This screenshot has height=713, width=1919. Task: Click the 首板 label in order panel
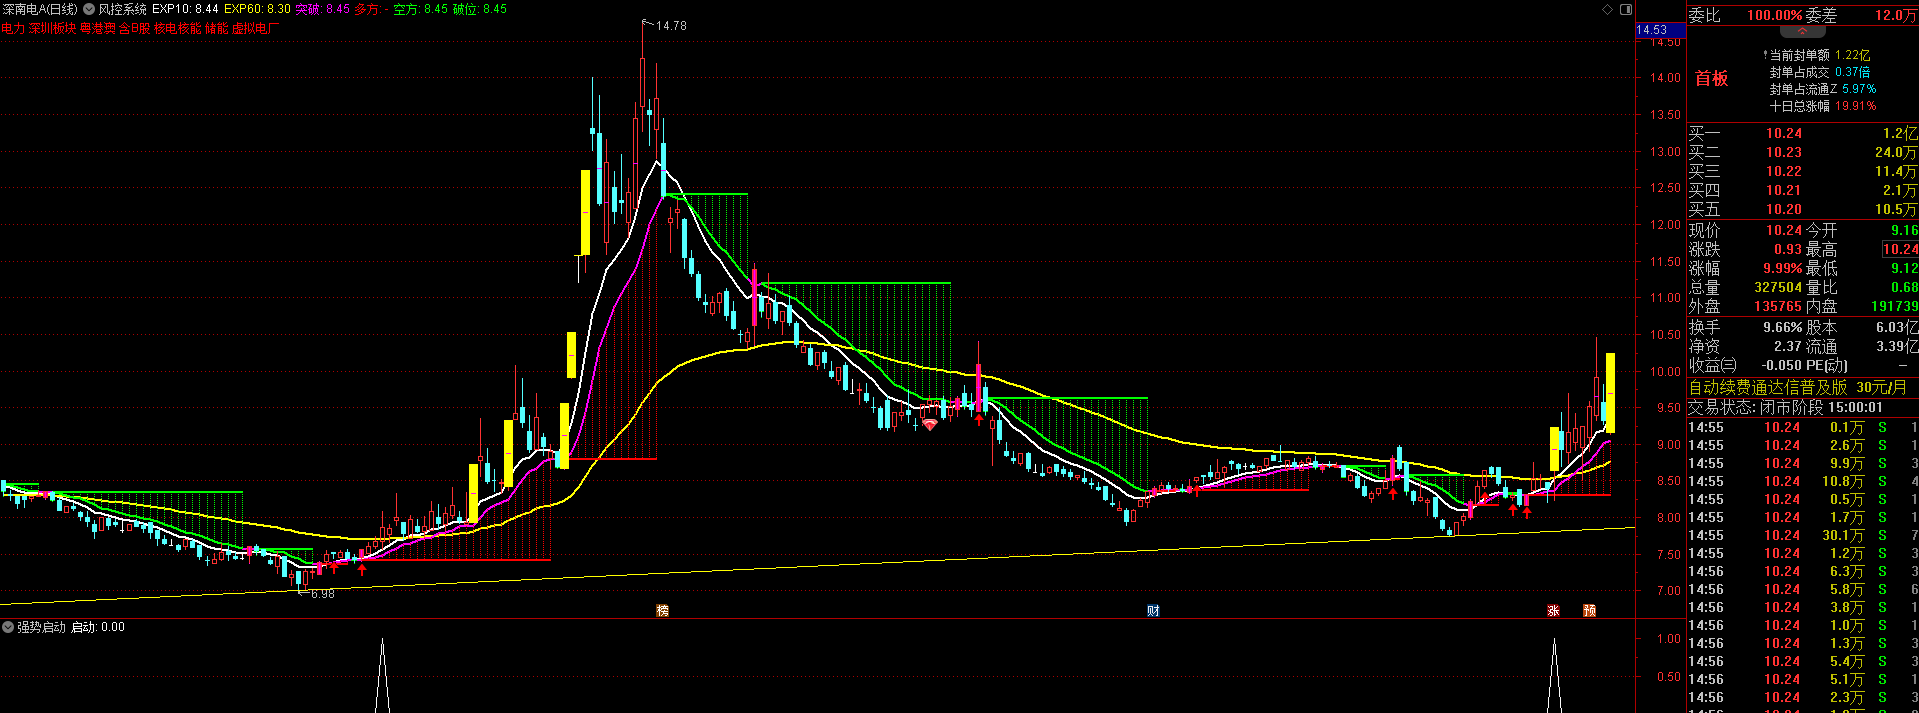pos(1711,78)
